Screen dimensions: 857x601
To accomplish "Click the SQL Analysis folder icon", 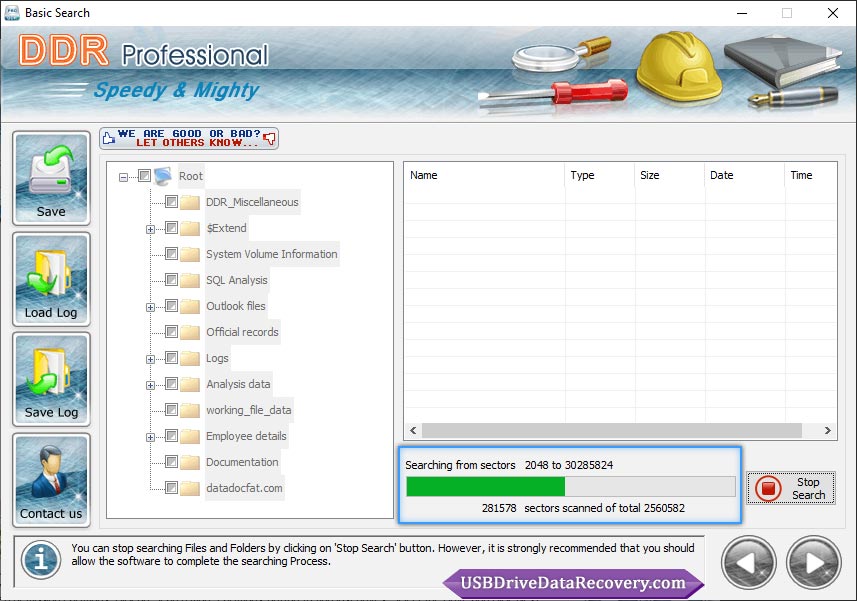I will click(190, 280).
